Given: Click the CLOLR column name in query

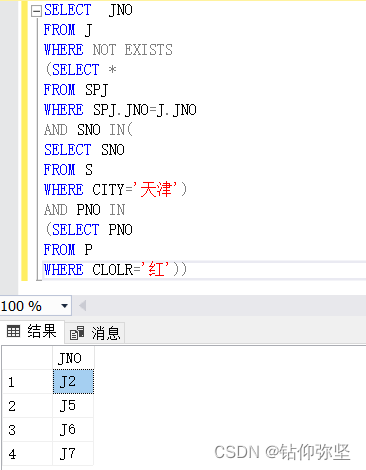Looking at the screenshot, I should pos(112,270).
